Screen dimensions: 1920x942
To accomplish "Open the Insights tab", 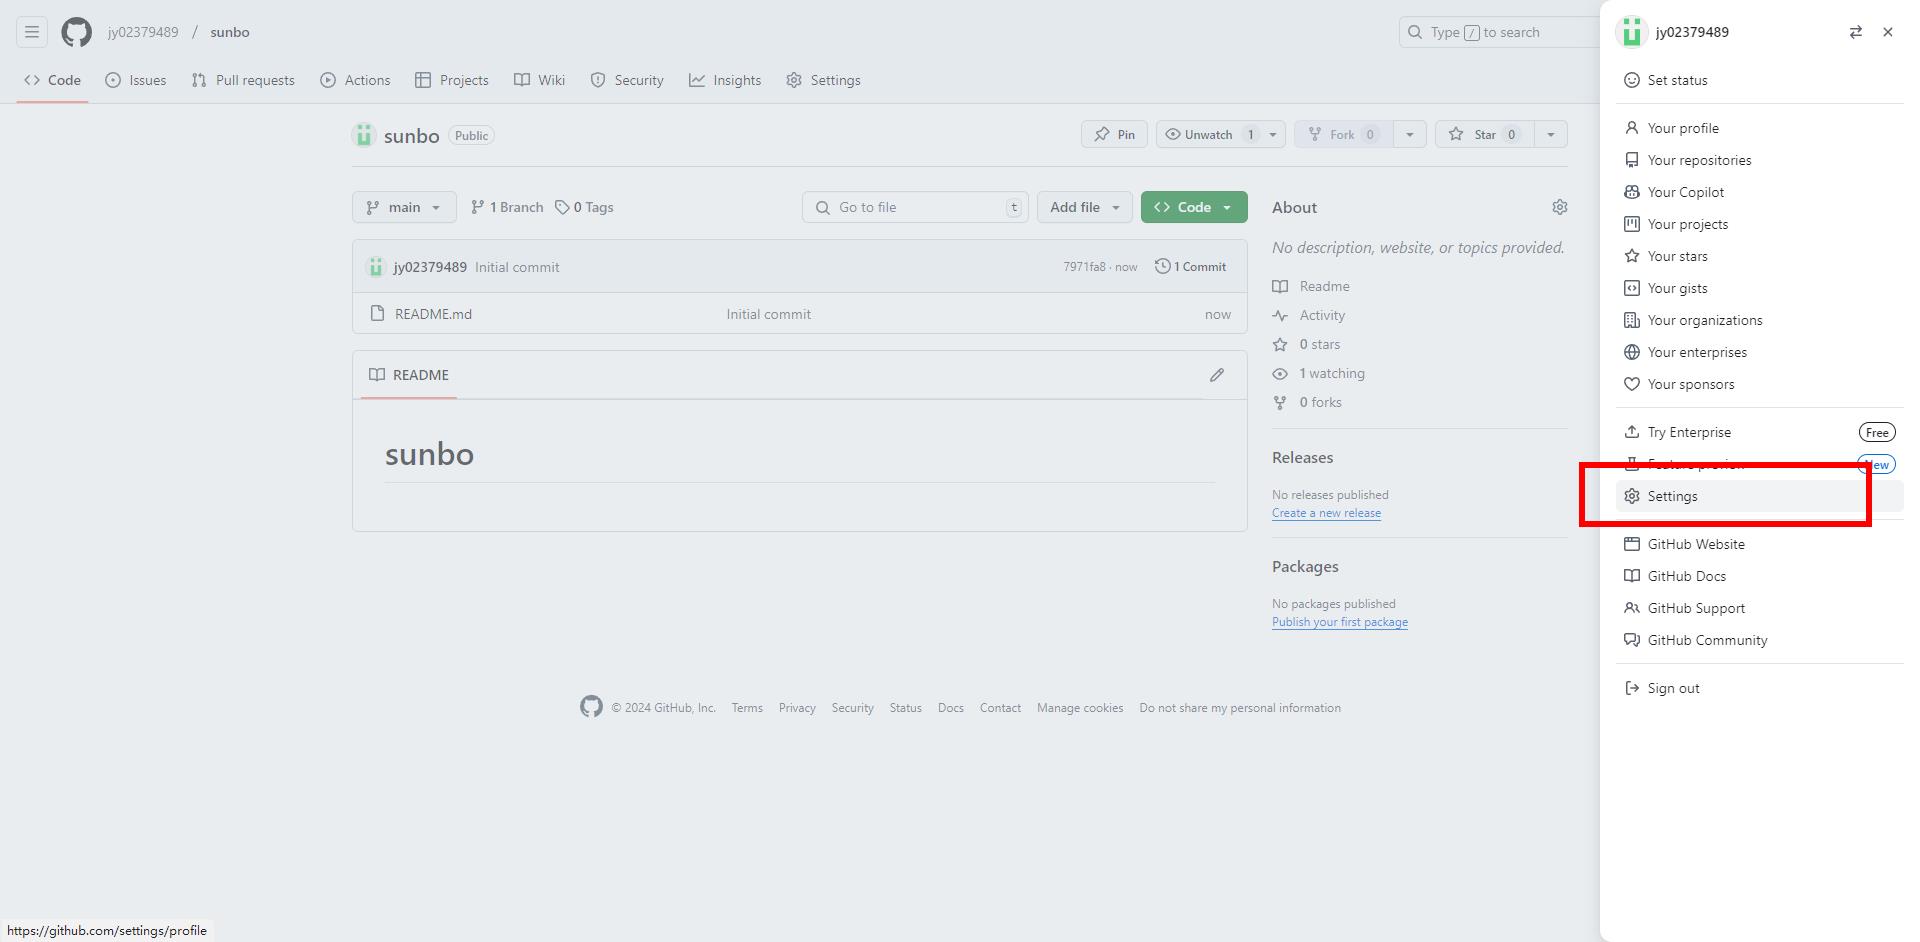I will (725, 80).
